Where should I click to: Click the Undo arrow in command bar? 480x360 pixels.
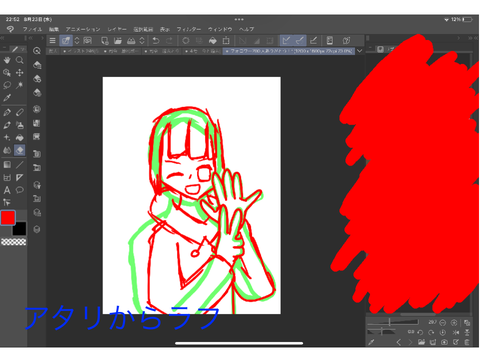(x=156, y=41)
